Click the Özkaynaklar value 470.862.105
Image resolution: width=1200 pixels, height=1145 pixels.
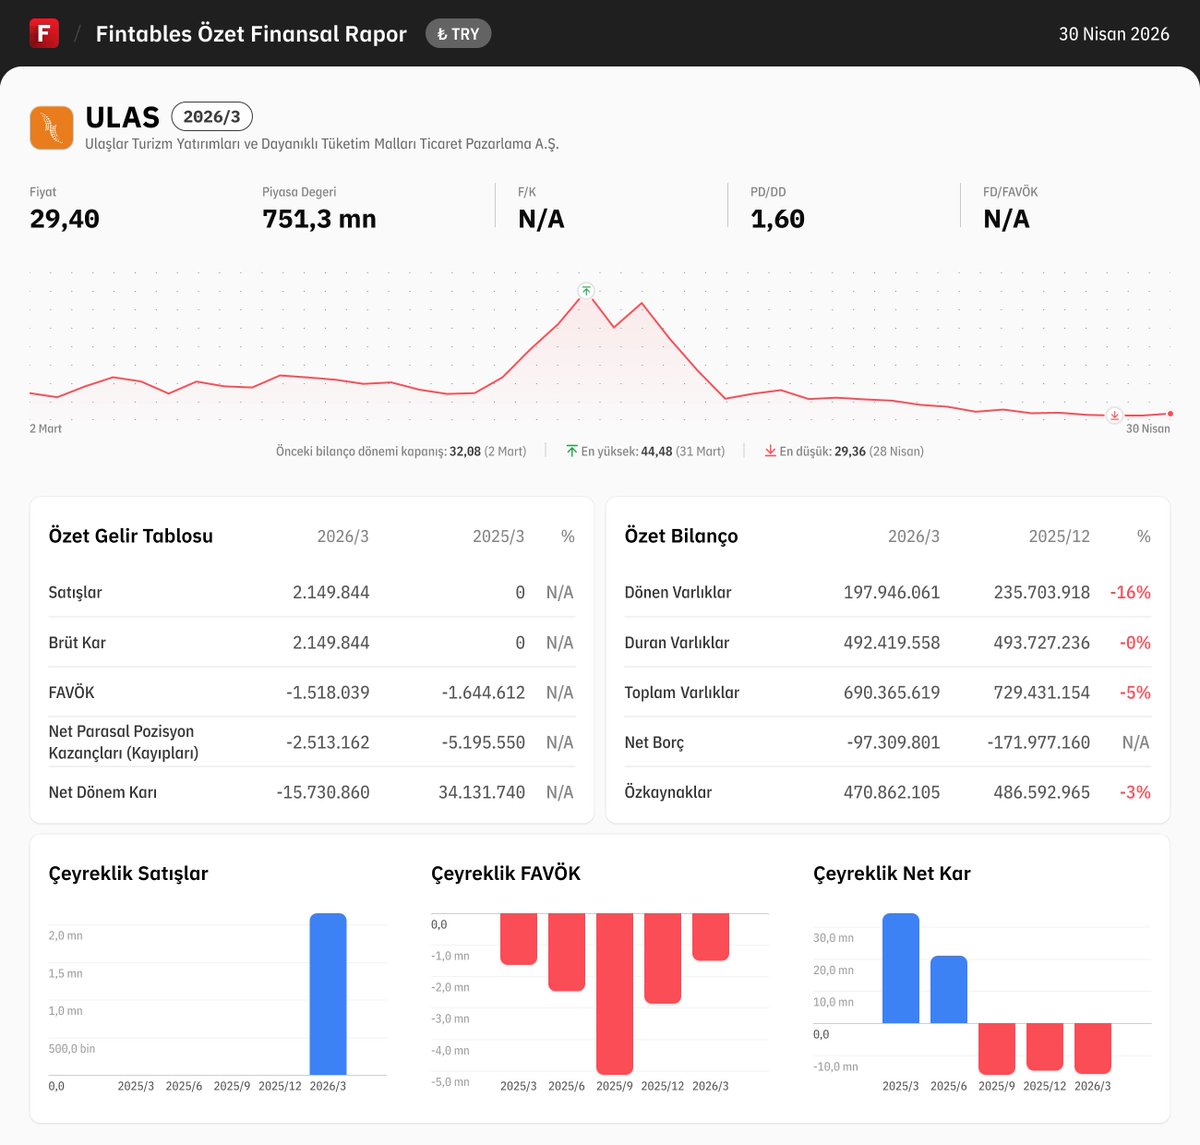pos(891,792)
